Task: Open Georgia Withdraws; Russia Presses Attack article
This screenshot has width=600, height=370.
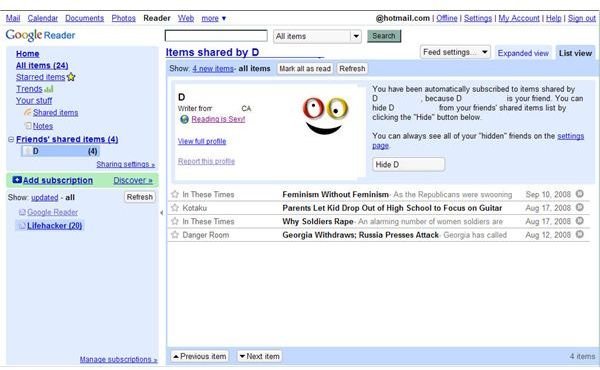Action: click(360, 235)
